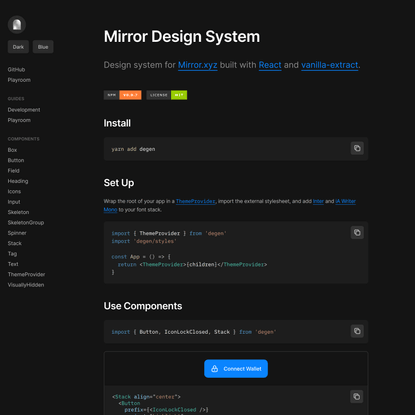The height and width of the screenshot is (415, 415).
Task: Click the 'yarn add degen' code text
Action: 133,149
